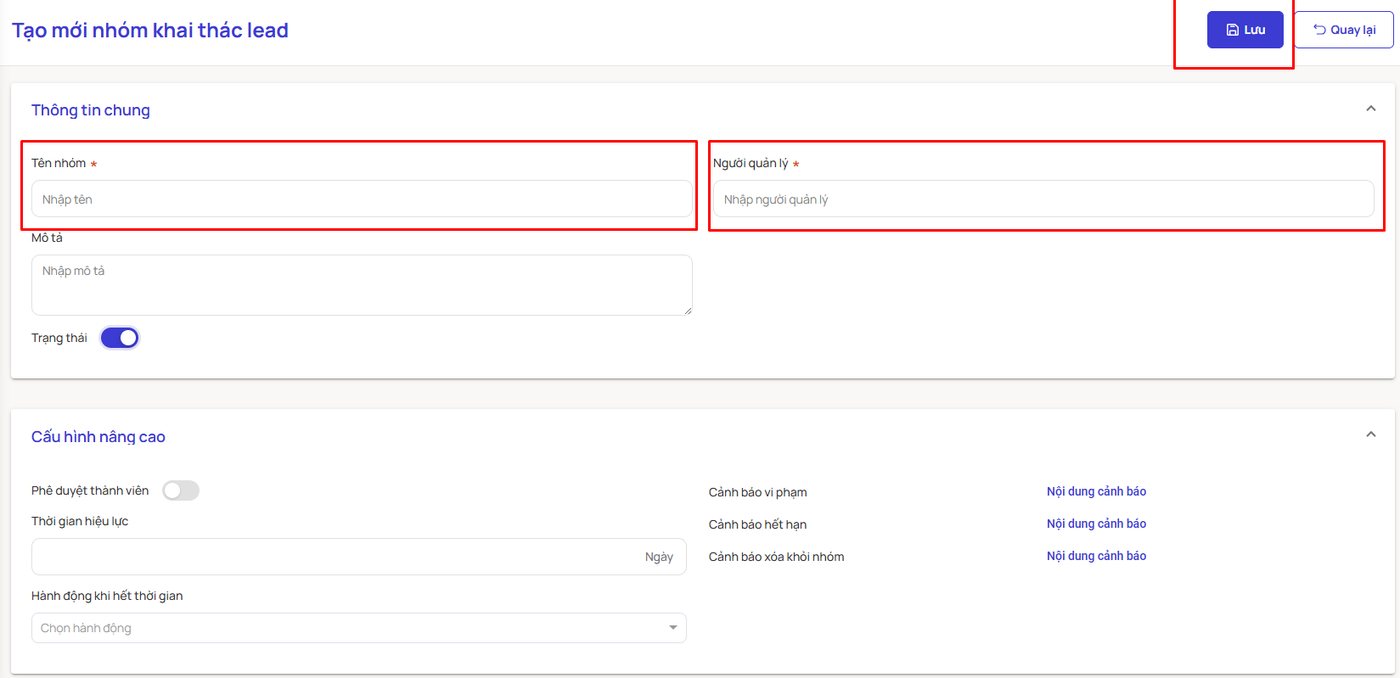Click the Cấu hình nâng cao section title
This screenshot has width=1400, height=678.
(98, 437)
